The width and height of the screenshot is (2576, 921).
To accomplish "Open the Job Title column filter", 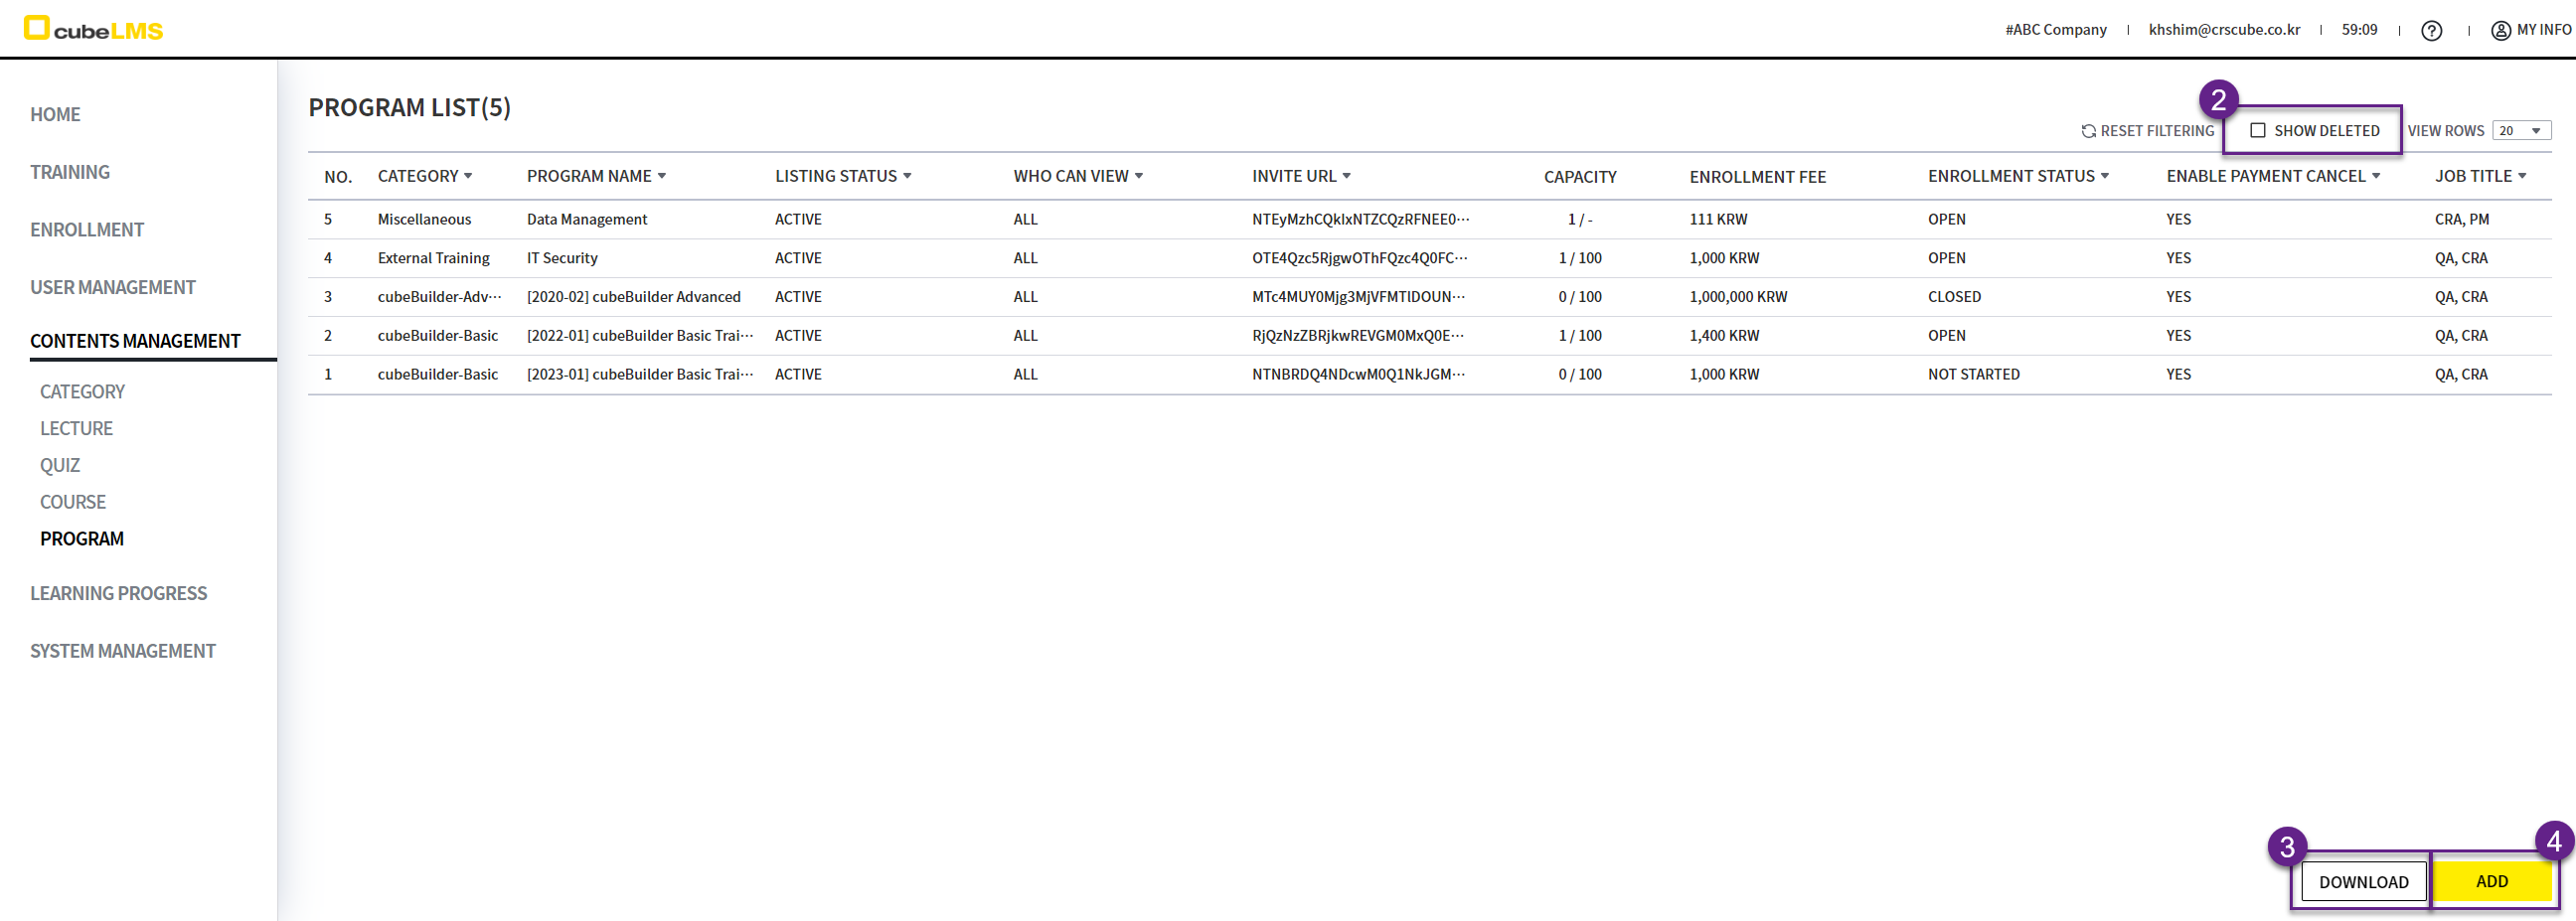I will (x=2521, y=176).
